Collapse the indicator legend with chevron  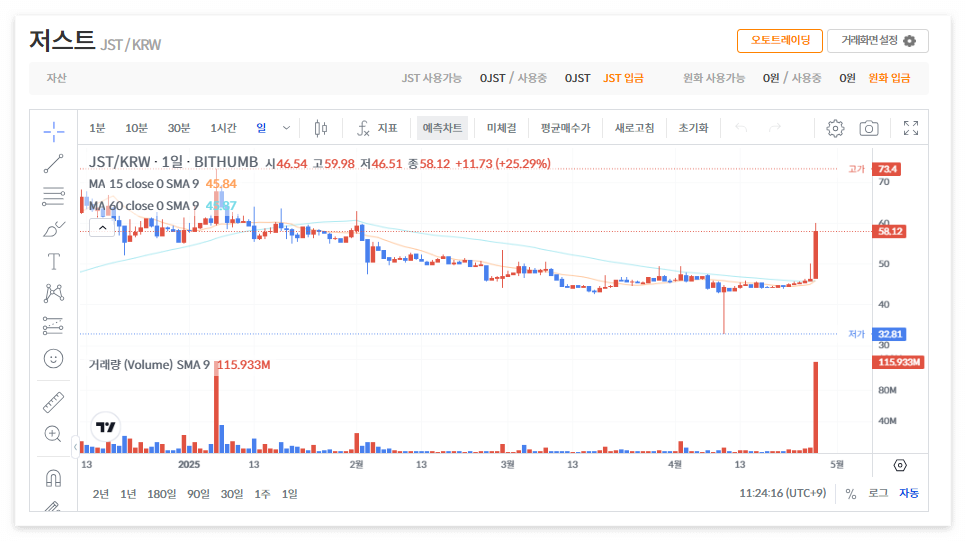point(102,228)
